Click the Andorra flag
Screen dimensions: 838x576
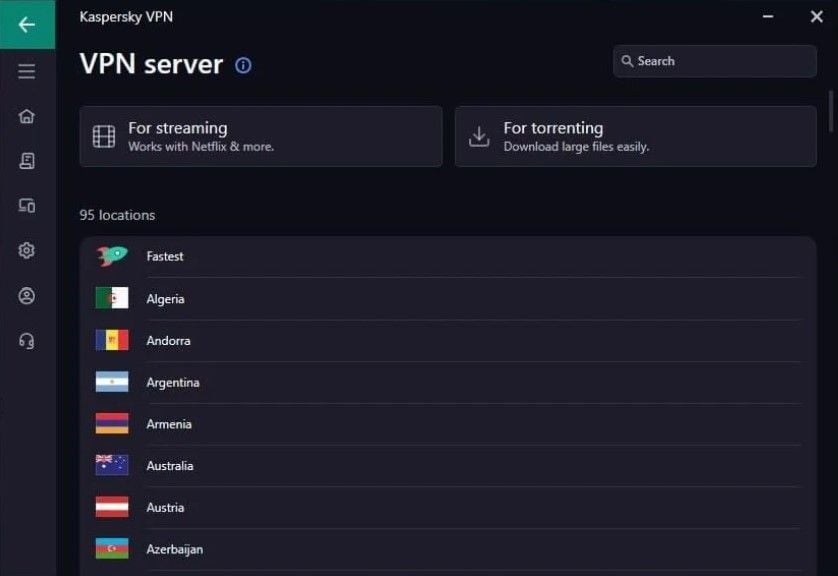point(112,340)
